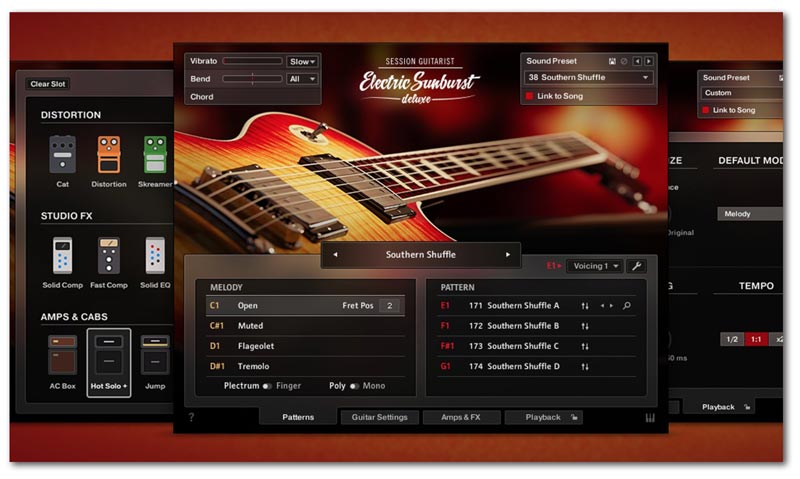Click the Clear Slot button

[48, 84]
